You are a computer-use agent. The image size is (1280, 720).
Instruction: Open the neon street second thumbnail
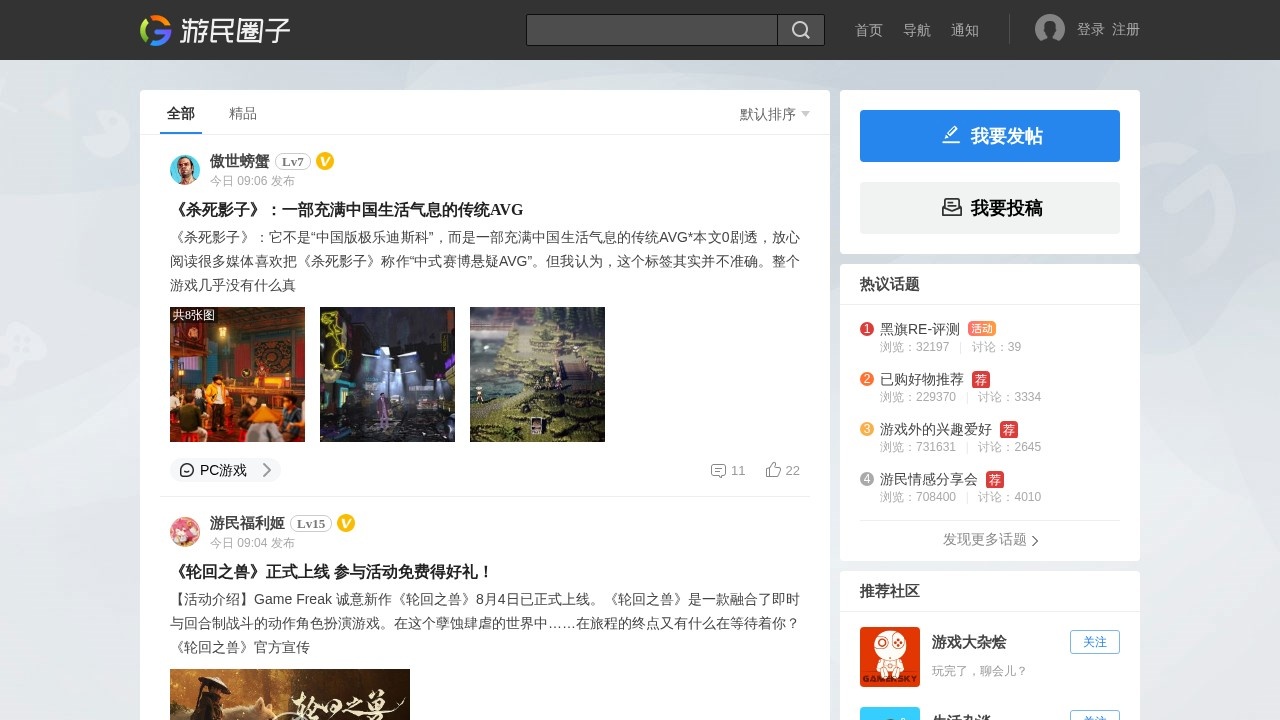point(387,374)
